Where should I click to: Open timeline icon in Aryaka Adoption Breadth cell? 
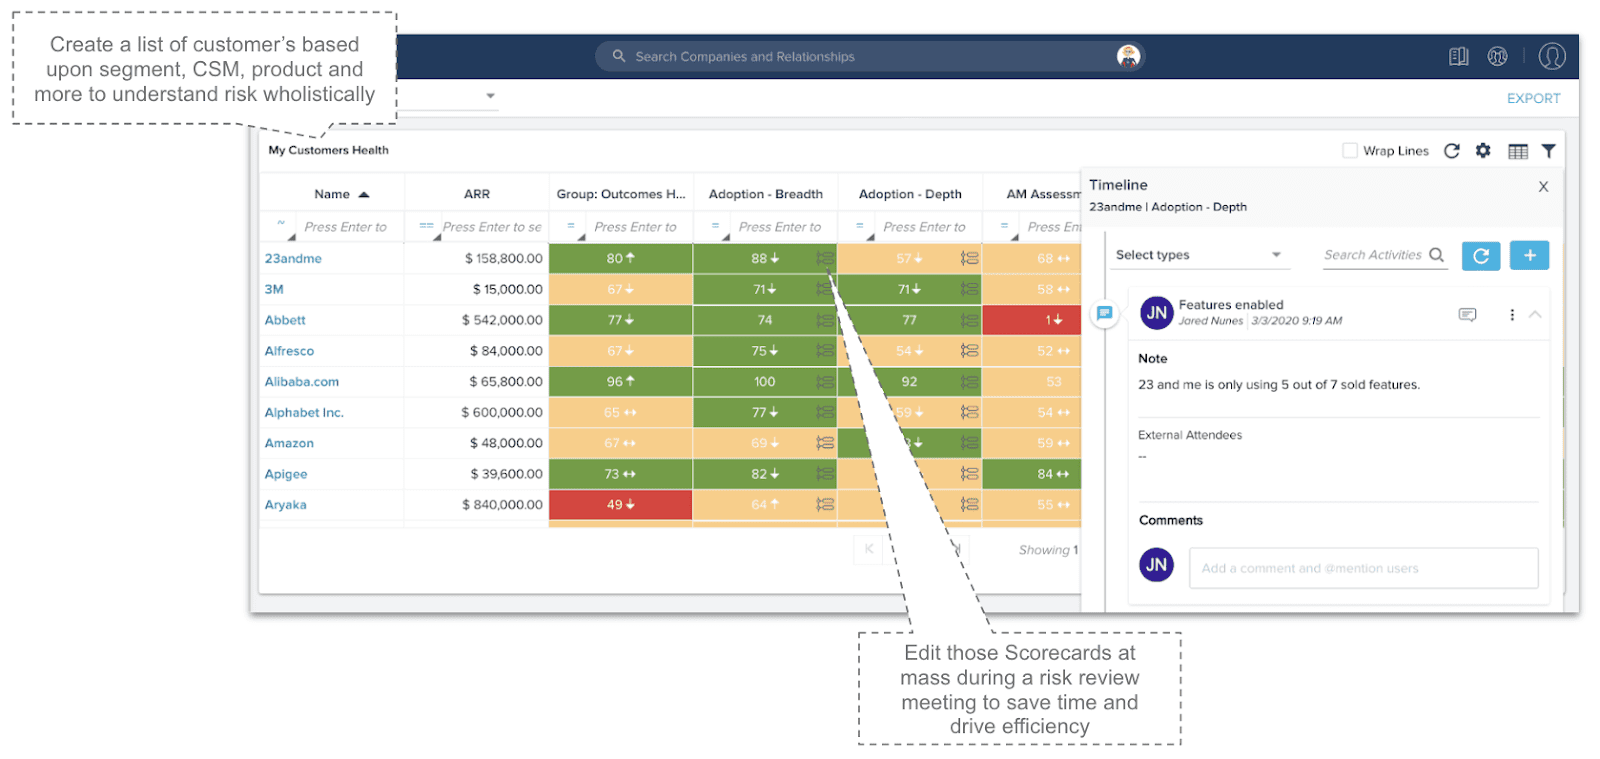[x=824, y=505]
